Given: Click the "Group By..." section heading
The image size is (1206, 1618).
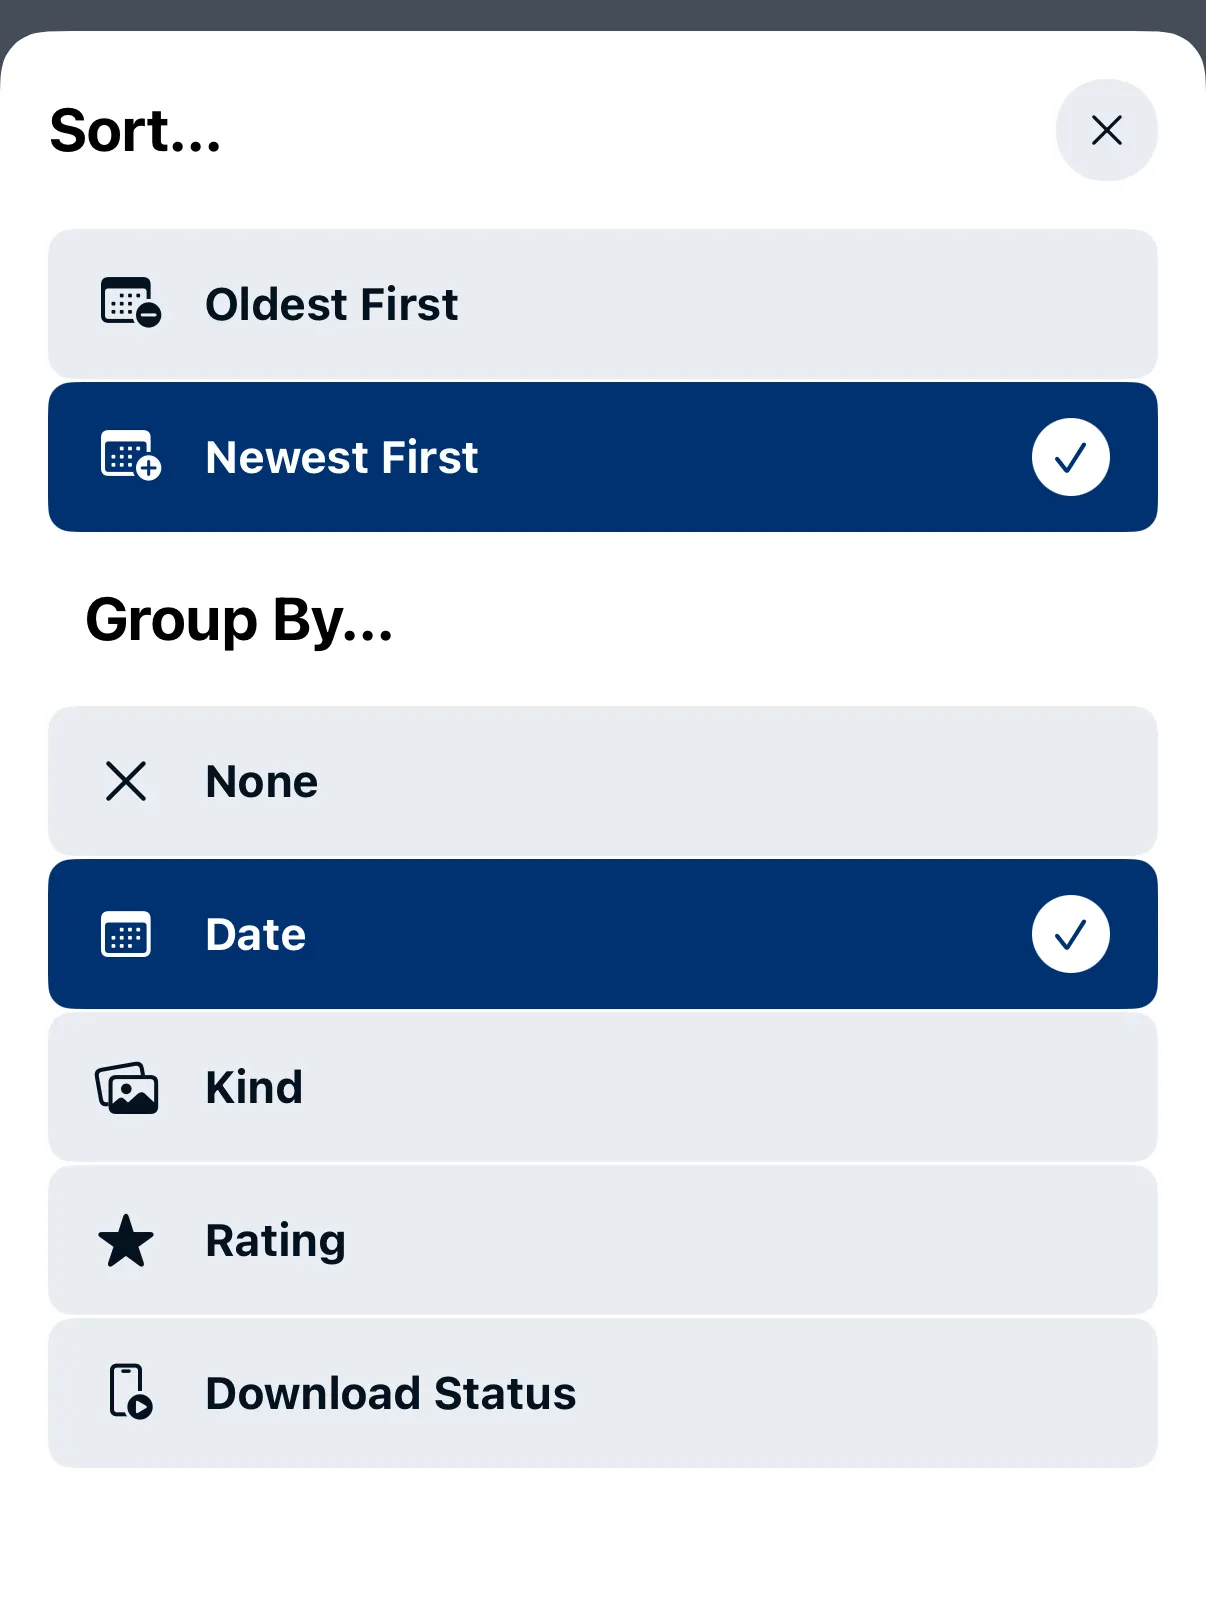Looking at the screenshot, I should [239, 620].
